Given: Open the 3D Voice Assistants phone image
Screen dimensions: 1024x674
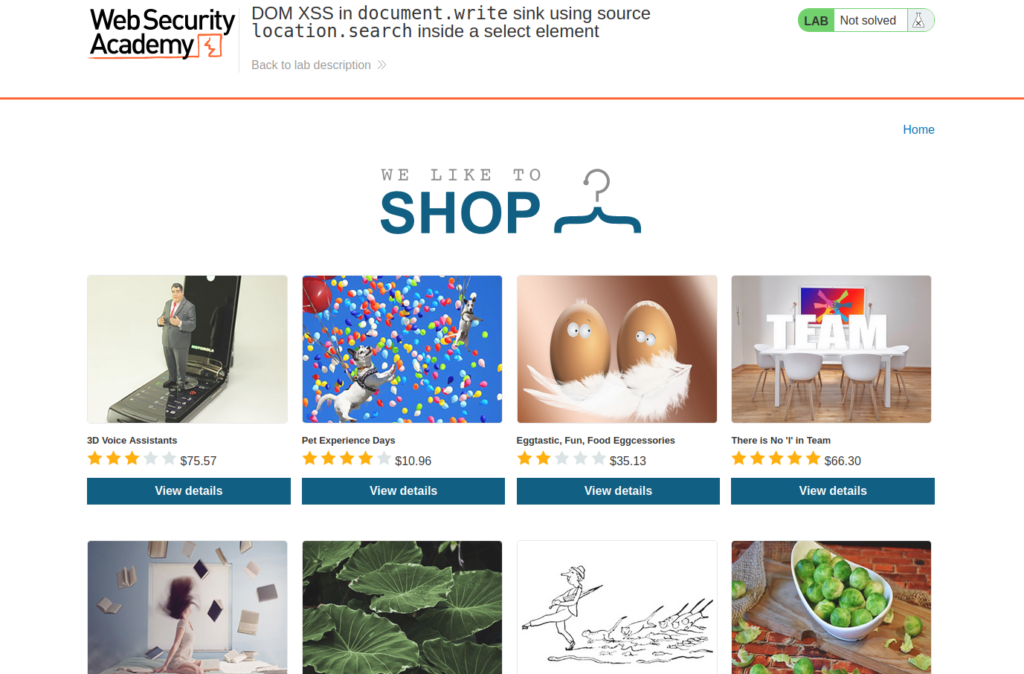Looking at the screenshot, I should (x=187, y=349).
